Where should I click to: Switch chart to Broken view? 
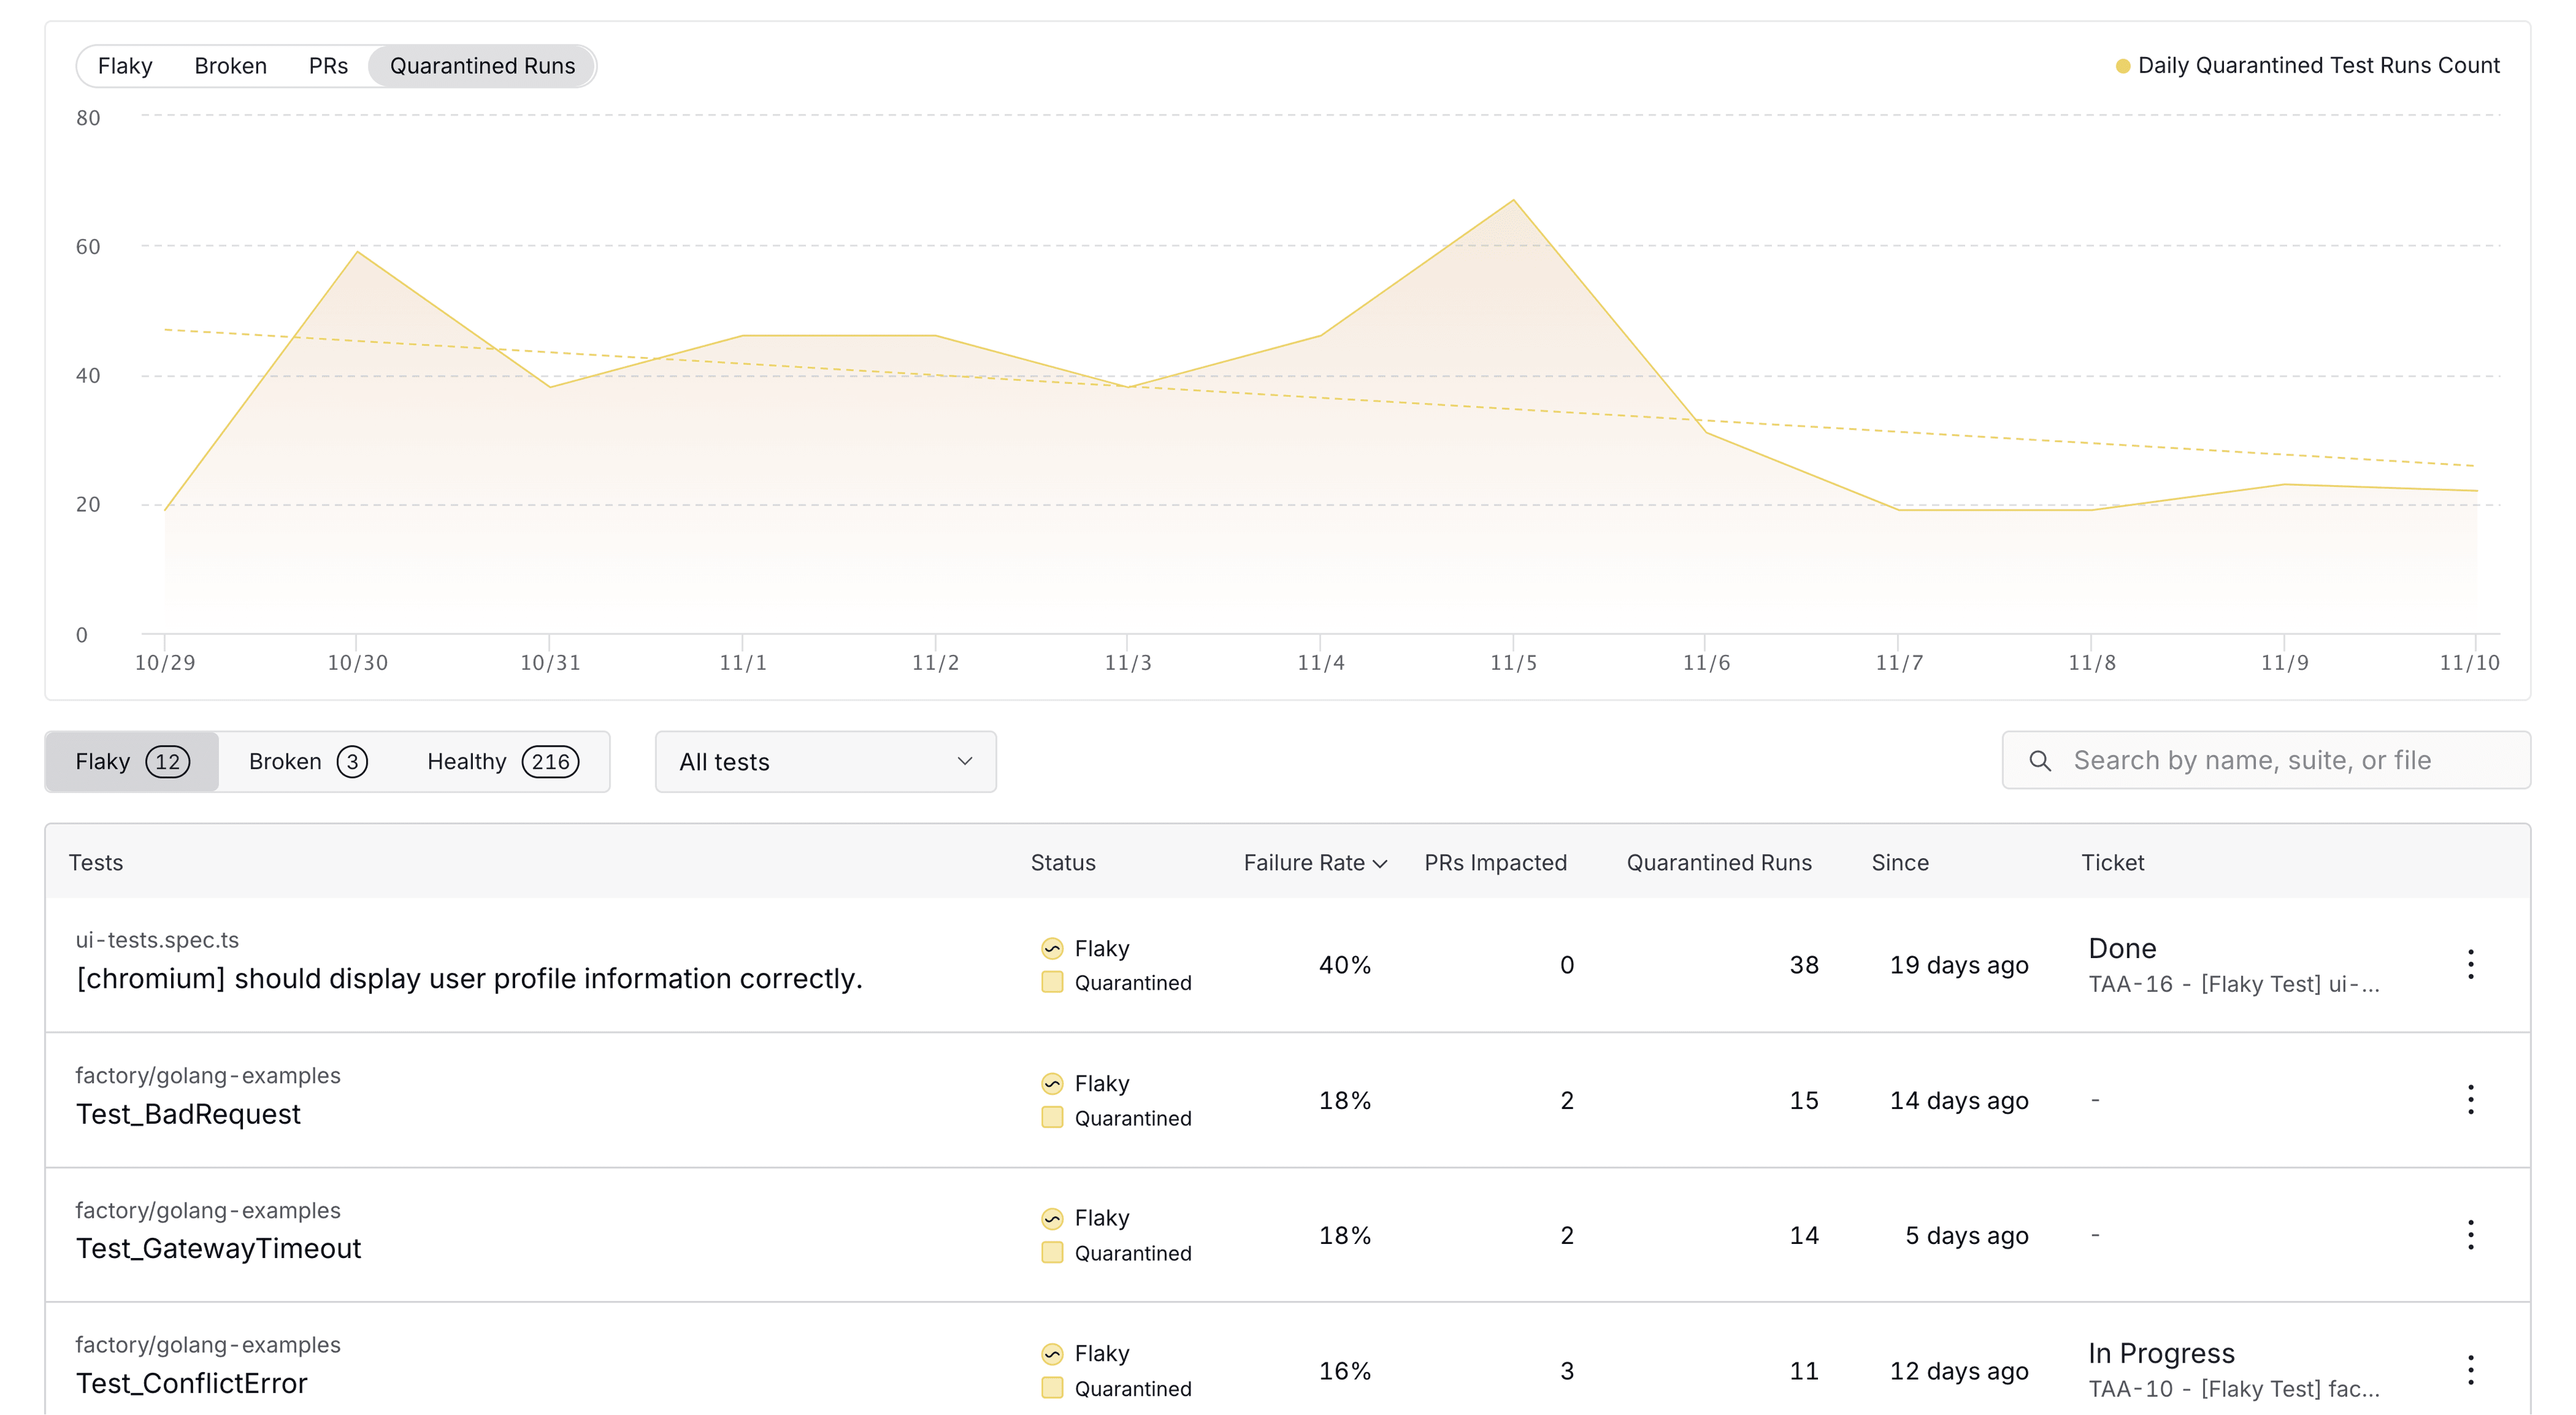(230, 66)
